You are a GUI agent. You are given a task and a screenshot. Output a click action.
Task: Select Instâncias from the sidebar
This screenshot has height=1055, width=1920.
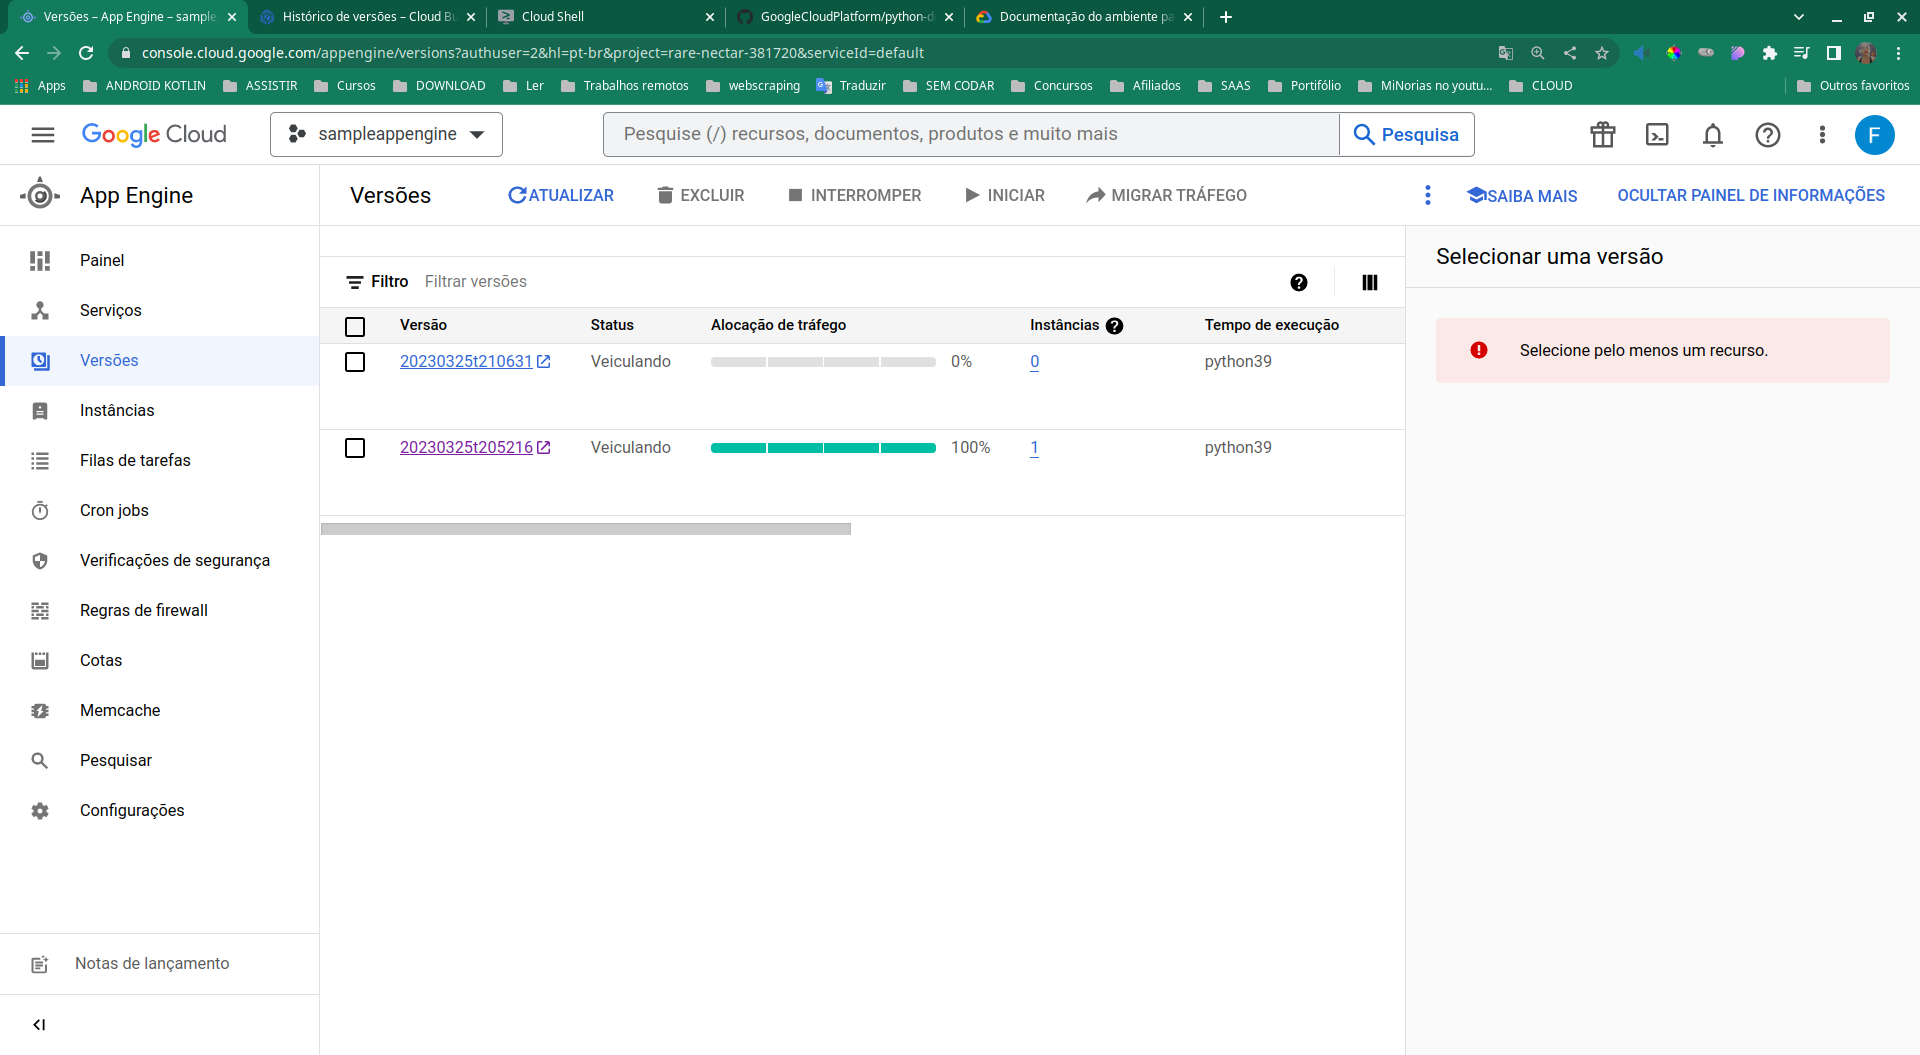tap(117, 410)
